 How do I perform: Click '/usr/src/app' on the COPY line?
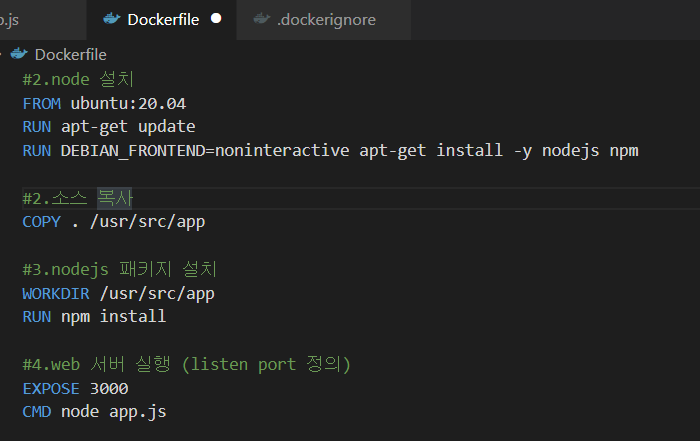pos(147,222)
